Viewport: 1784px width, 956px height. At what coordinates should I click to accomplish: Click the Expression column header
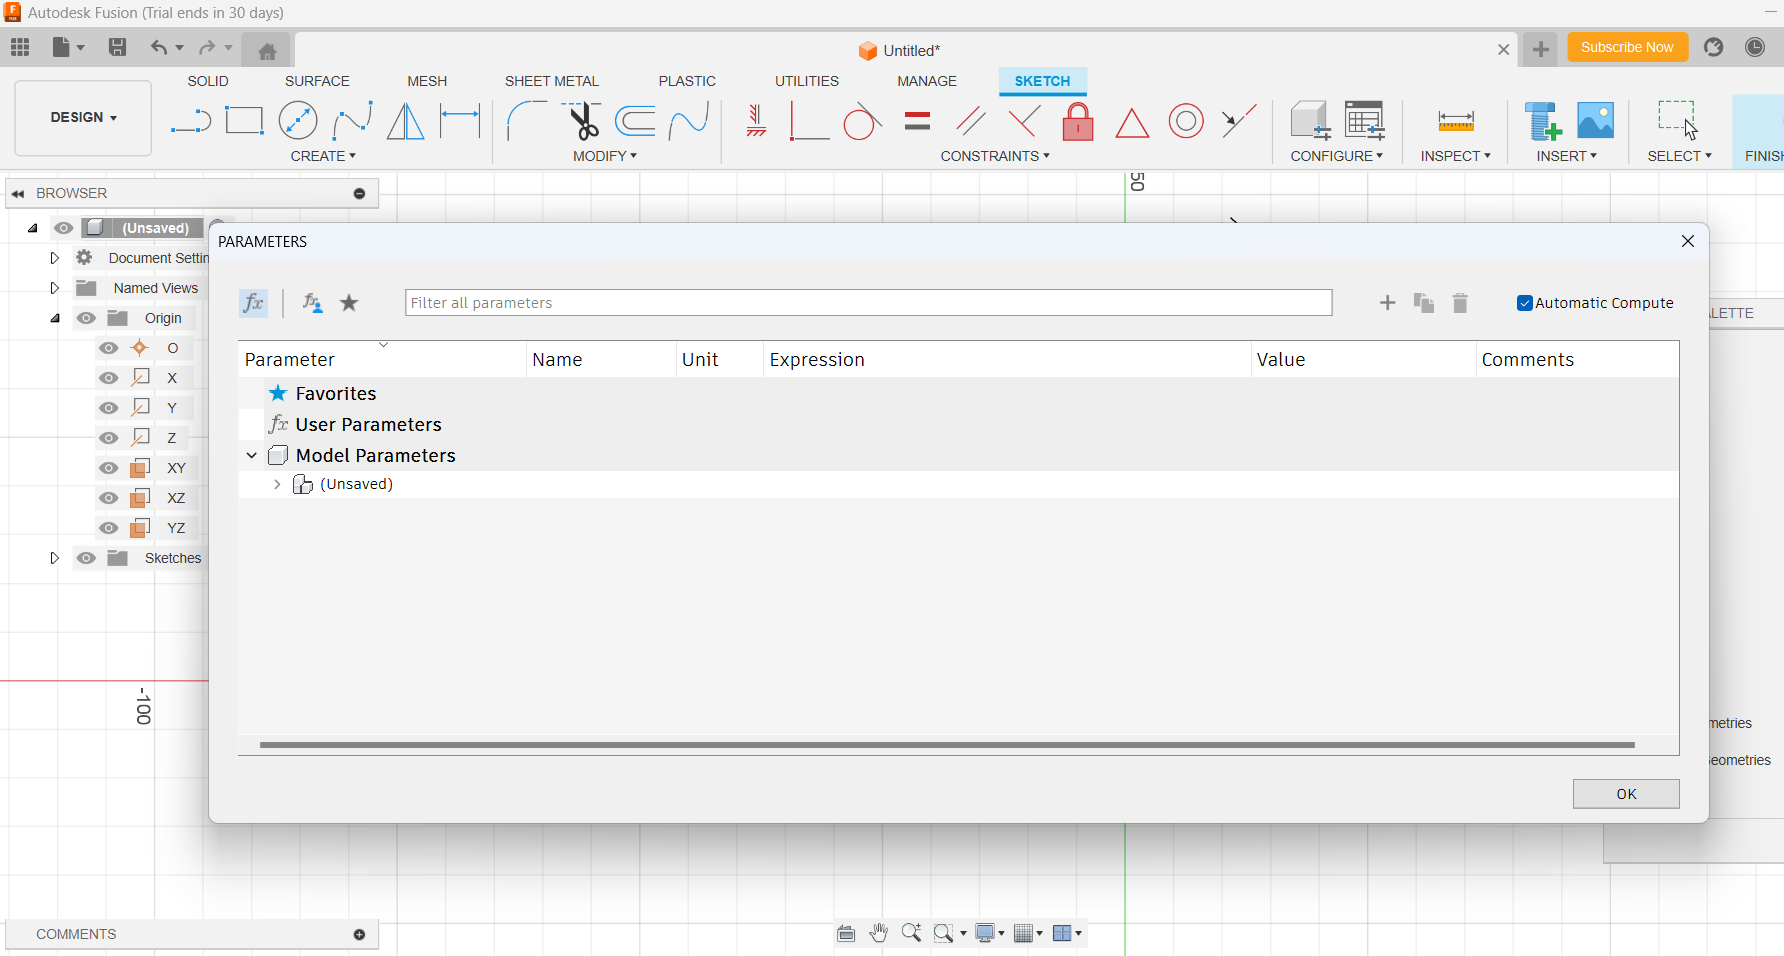pyautogui.click(x=1007, y=360)
